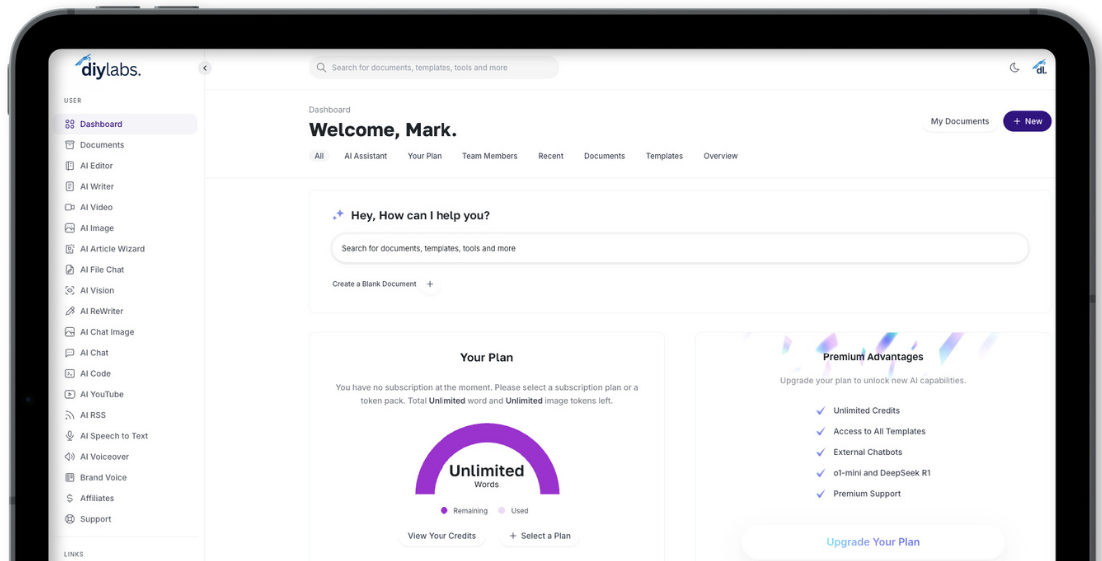Click the Remaining legend color dot

pos(443,511)
